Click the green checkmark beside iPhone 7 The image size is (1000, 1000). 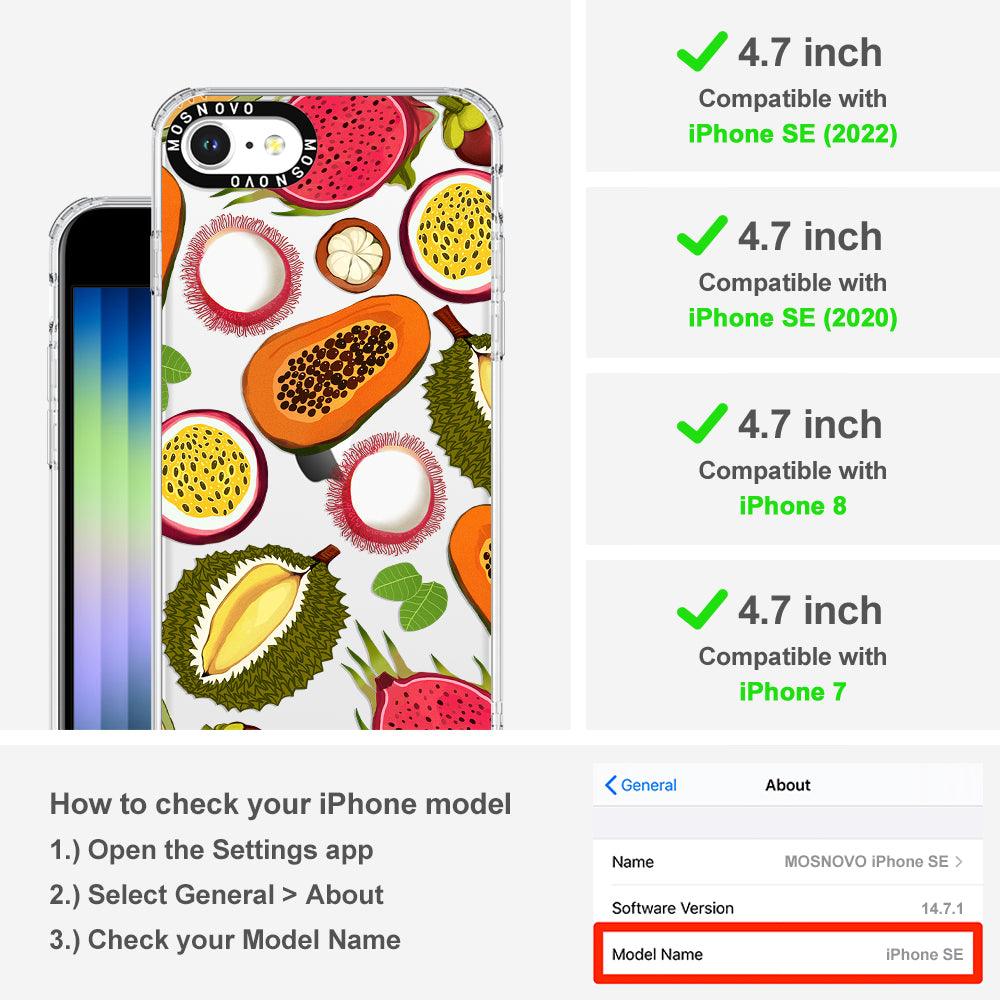702,609
